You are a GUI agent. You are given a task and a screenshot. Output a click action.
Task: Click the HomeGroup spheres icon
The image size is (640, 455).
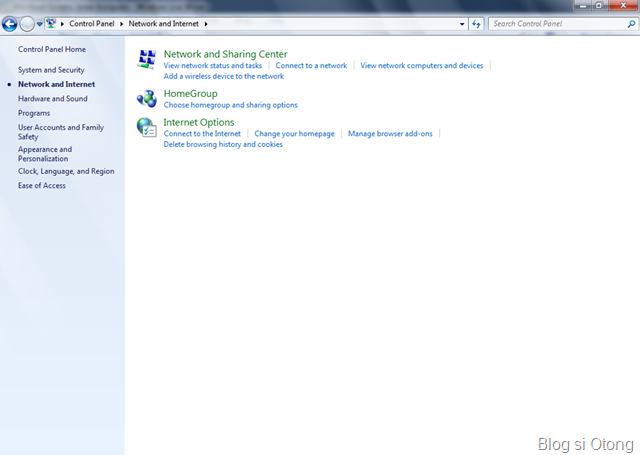pyautogui.click(x=147, y=99)
